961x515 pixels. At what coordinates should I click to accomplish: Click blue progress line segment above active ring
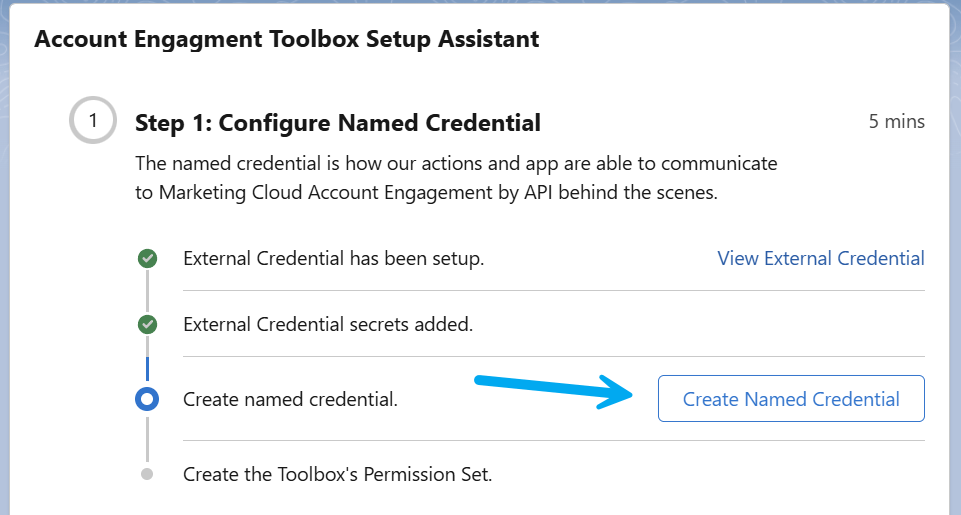[147, 368]
